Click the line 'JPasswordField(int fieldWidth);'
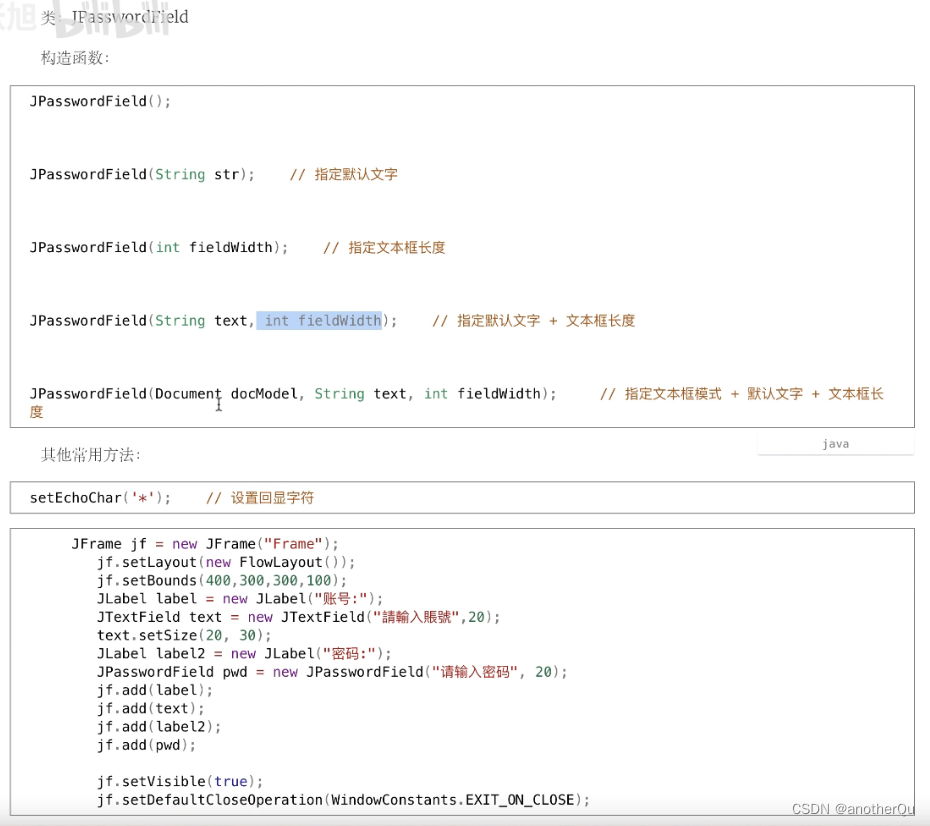The height and width of the screenshot is (826, 930). pos(159,247)
